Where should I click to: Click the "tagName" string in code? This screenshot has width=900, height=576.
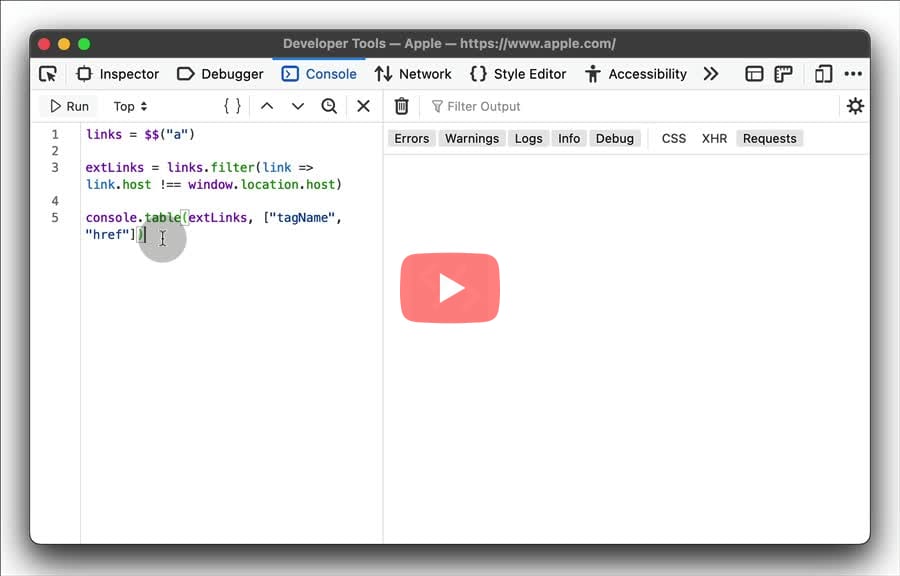pyautogui.click(x=302, y=217)
